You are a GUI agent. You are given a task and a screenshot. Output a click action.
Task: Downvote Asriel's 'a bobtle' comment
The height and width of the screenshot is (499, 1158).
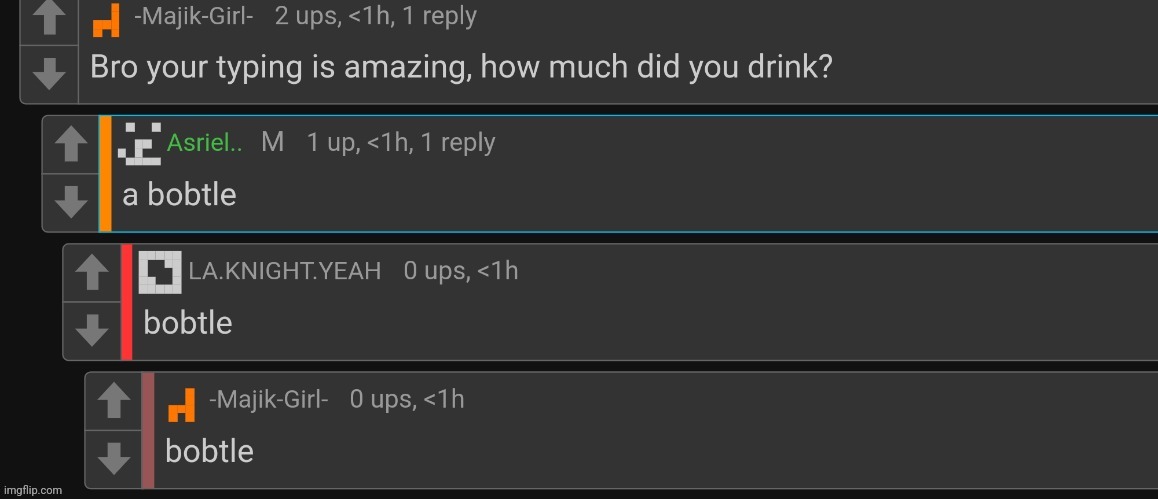pyautogui.click(x=70, y=202)
